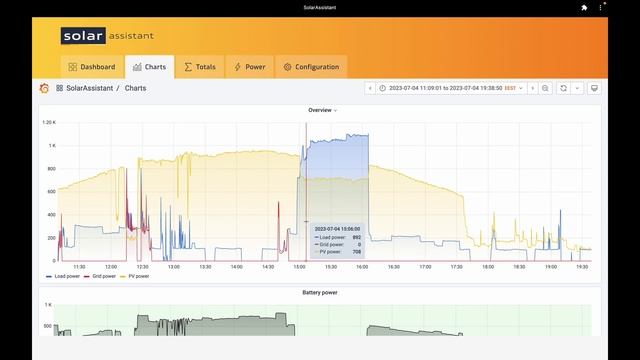Open the Configuration tab

(x=311, y=67)
